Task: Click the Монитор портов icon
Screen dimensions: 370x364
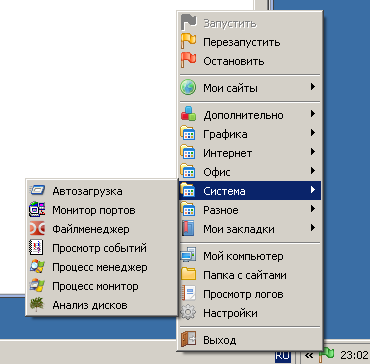Action: pos(37,210)
